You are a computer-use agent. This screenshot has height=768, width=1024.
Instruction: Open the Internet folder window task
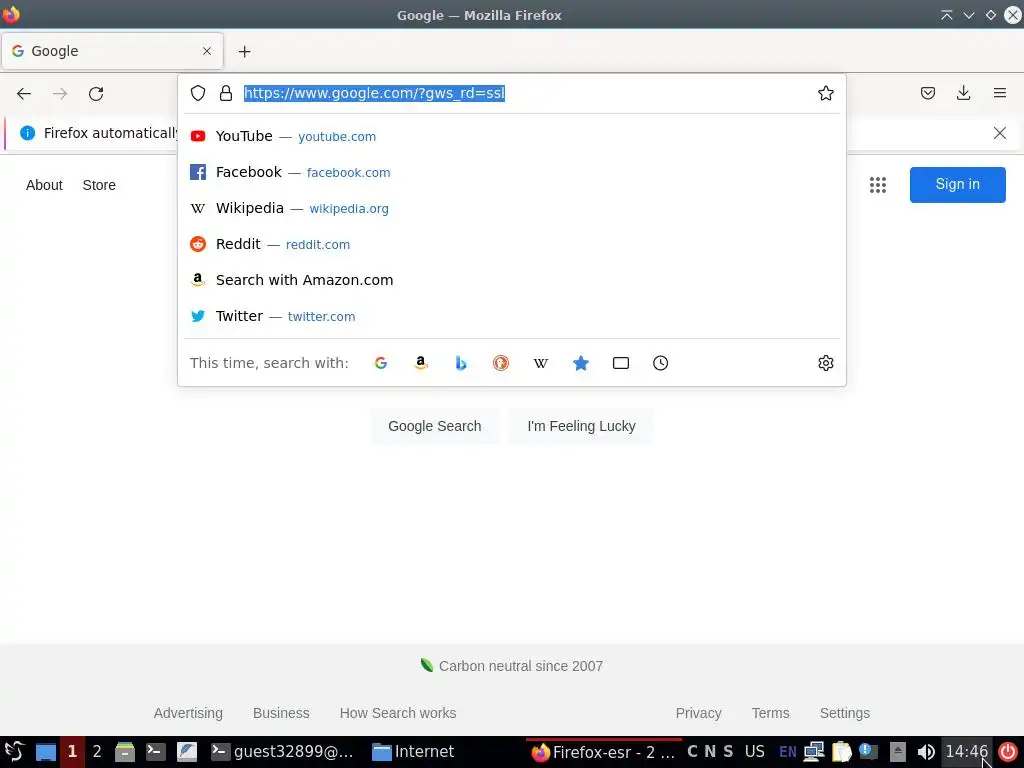click(x=413, y=752)
